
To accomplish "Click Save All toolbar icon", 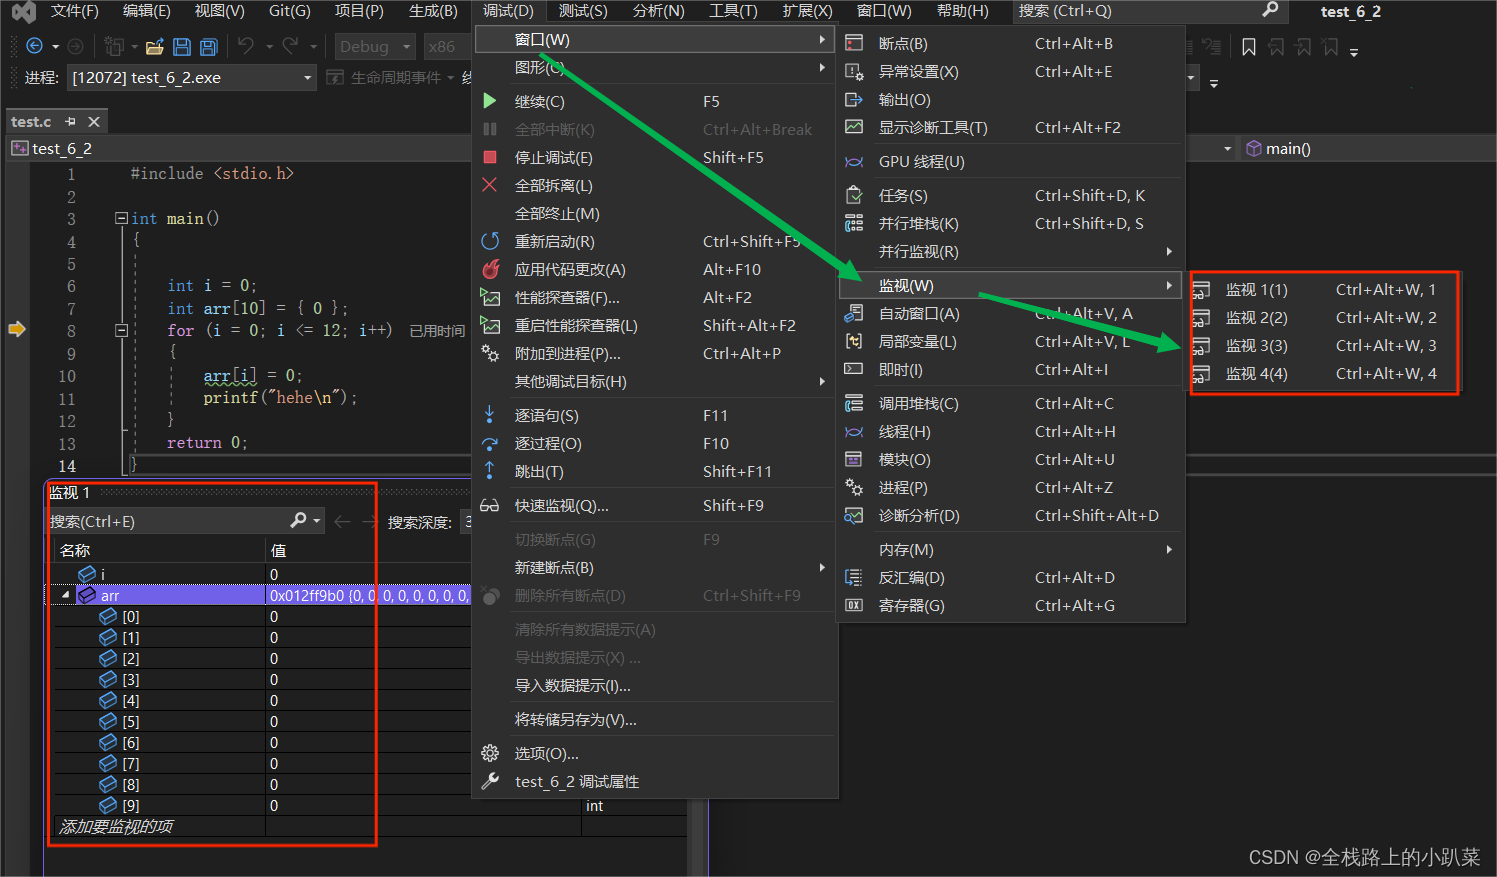I will (x=208, y=46).
